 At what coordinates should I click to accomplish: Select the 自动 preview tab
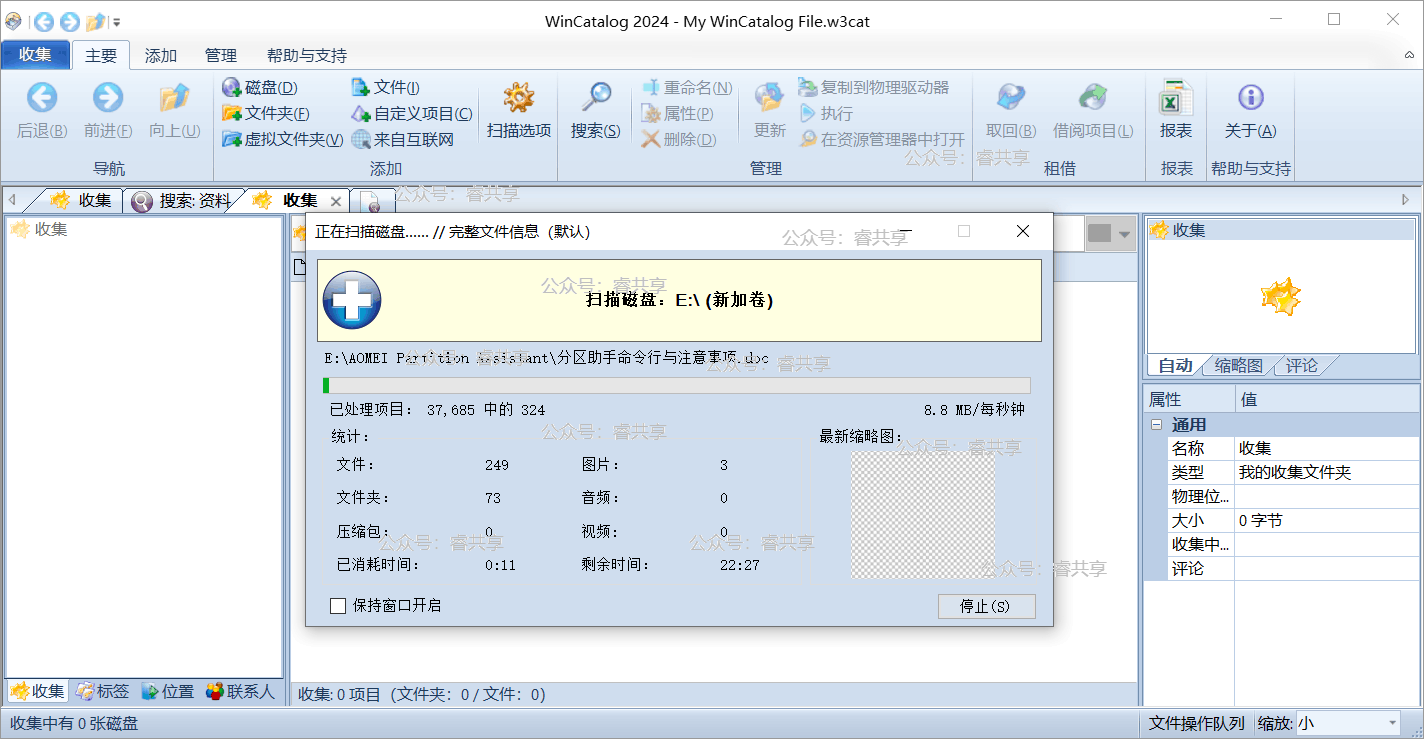[1175, 365]
